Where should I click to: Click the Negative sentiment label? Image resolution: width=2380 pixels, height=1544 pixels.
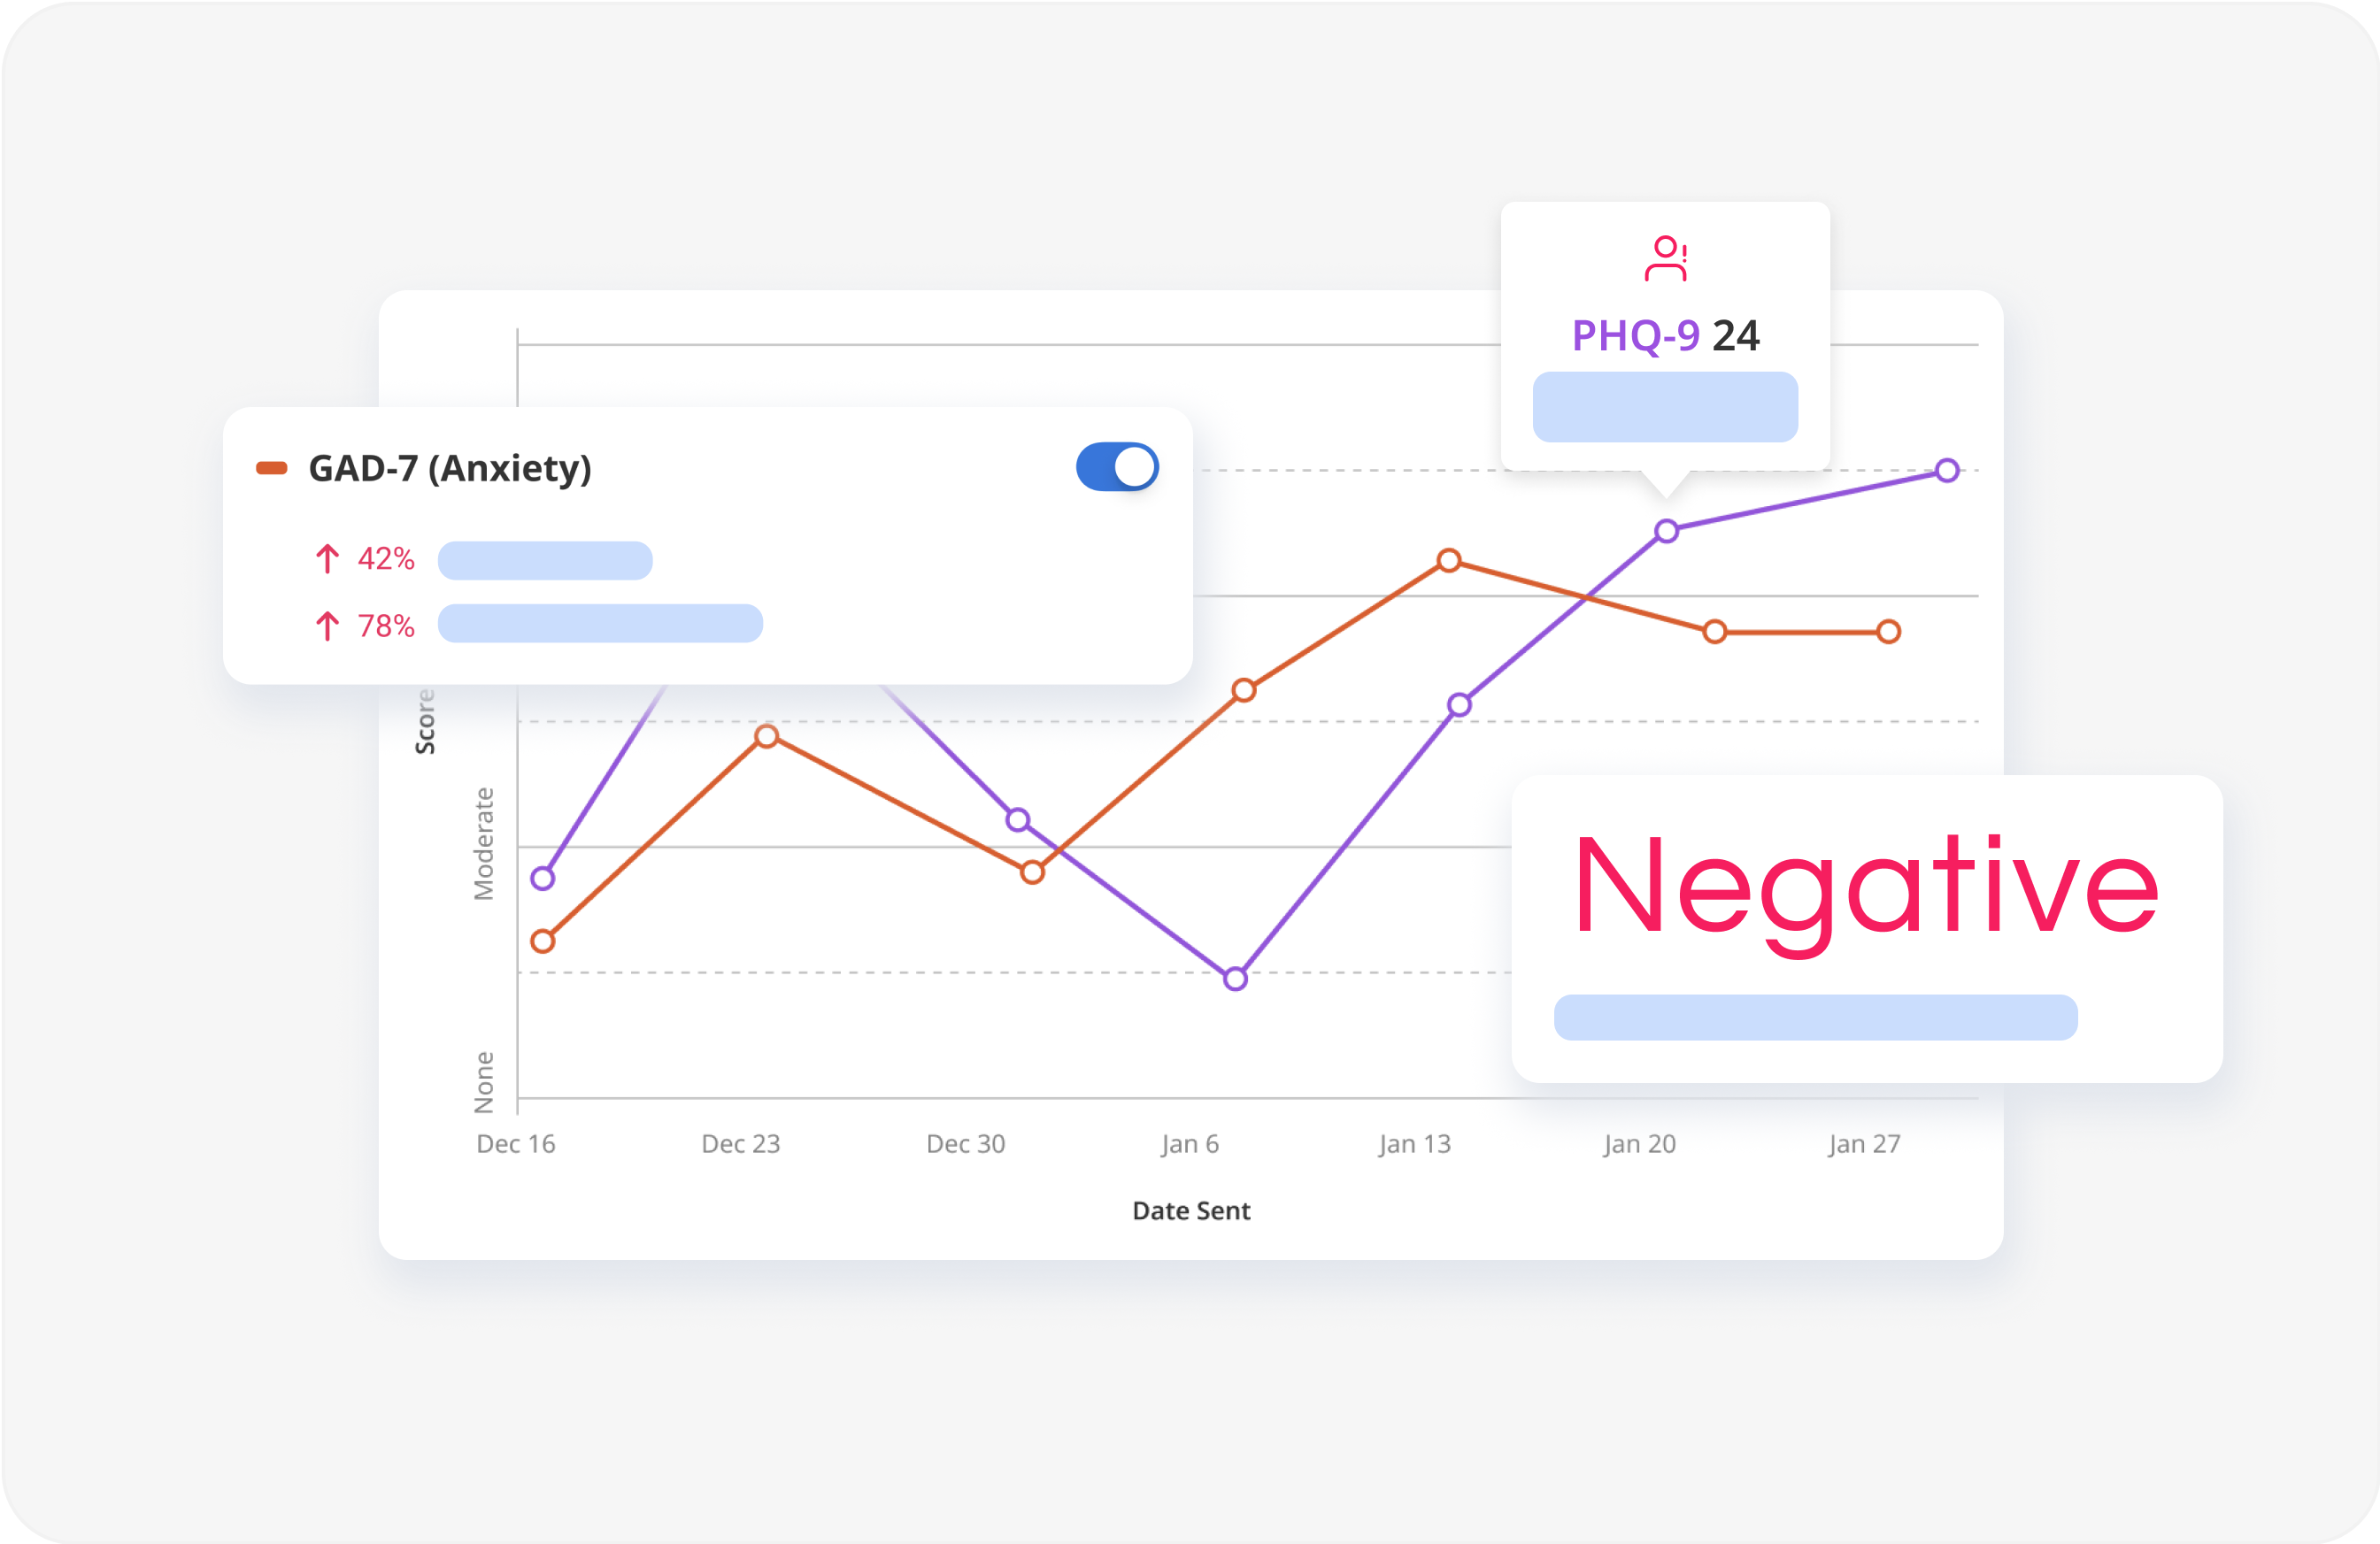click(1865, 888)
